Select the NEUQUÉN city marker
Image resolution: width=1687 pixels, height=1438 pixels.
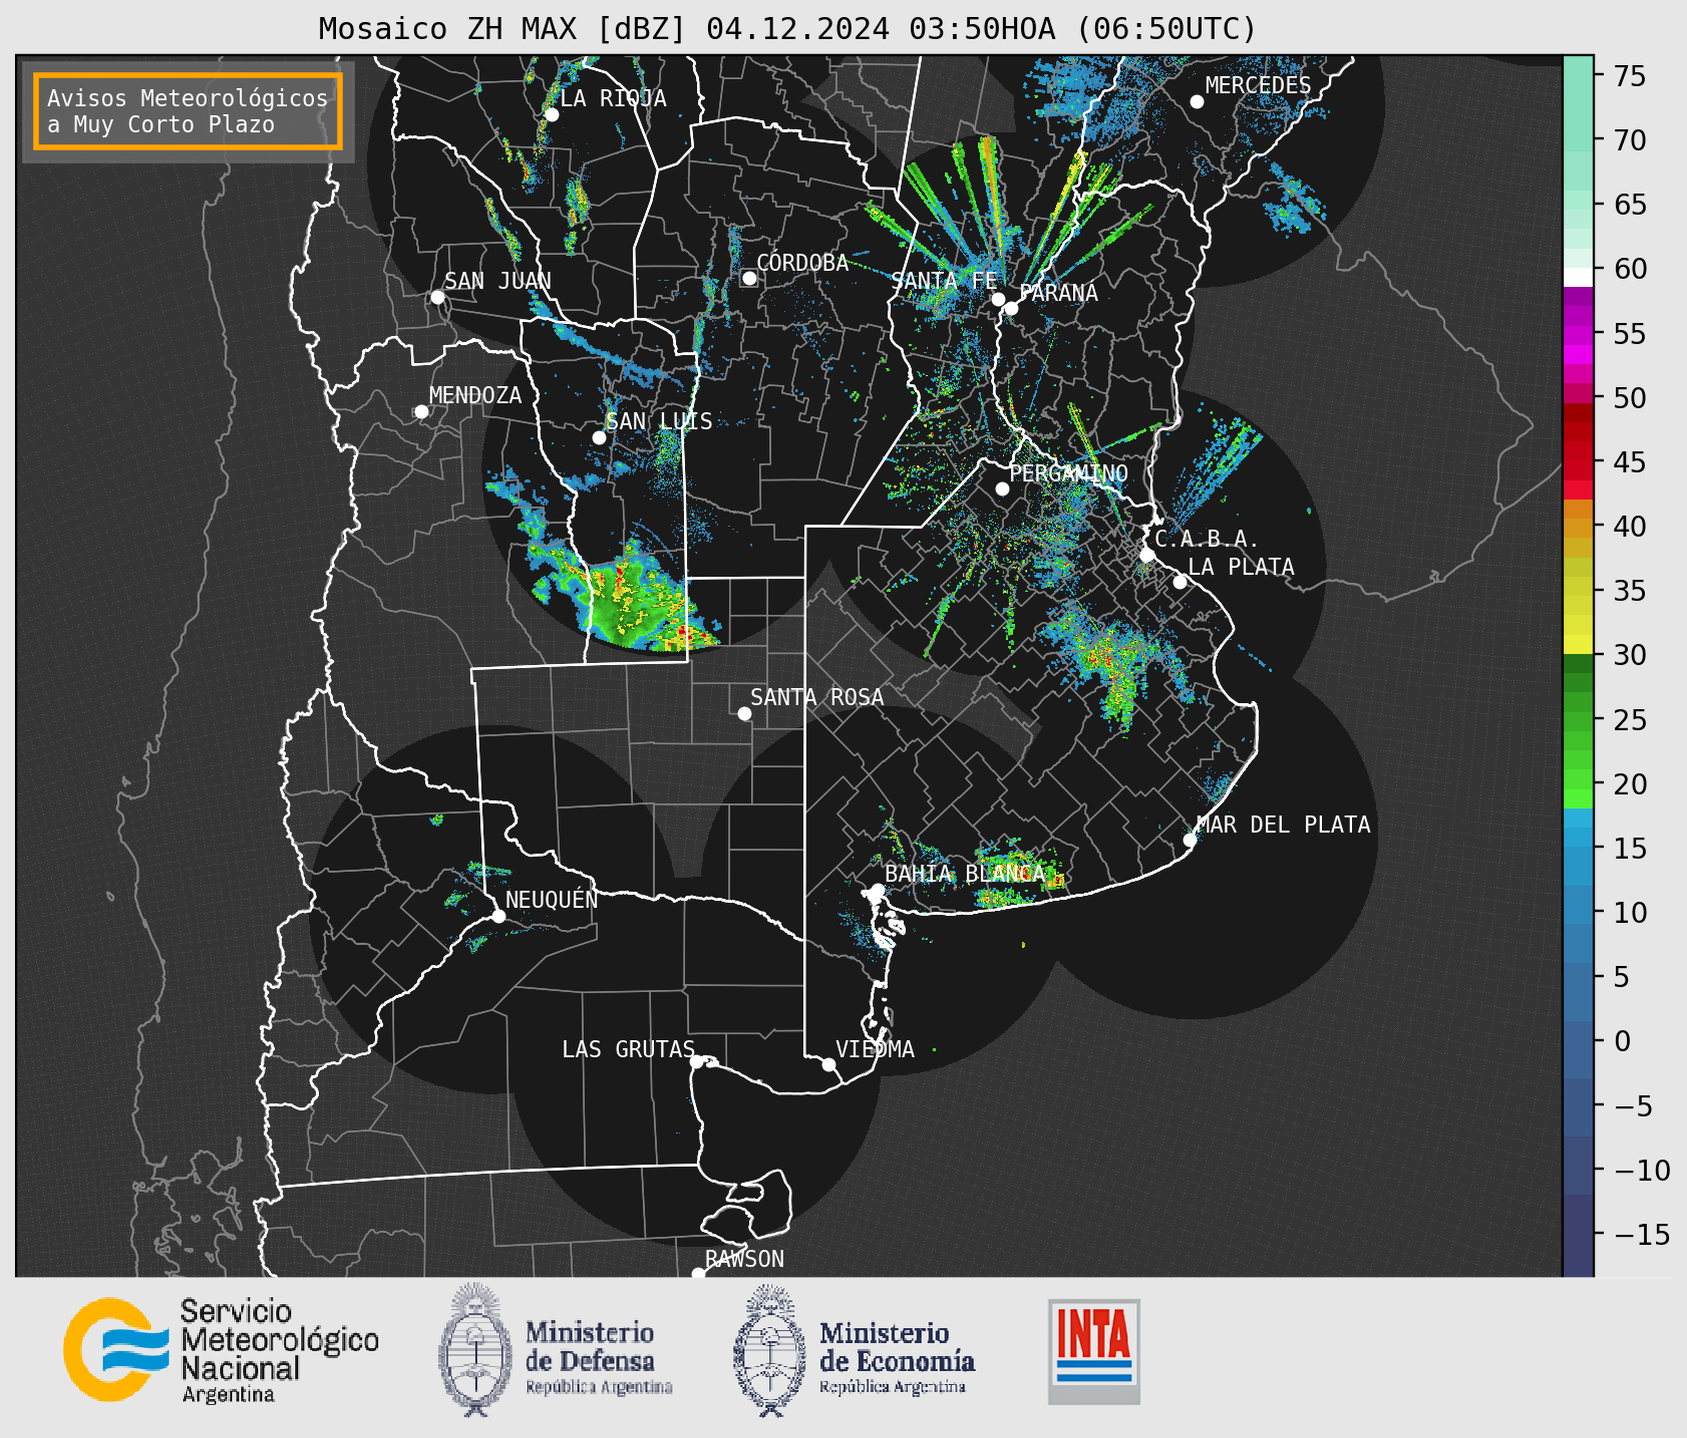[498, 916]
